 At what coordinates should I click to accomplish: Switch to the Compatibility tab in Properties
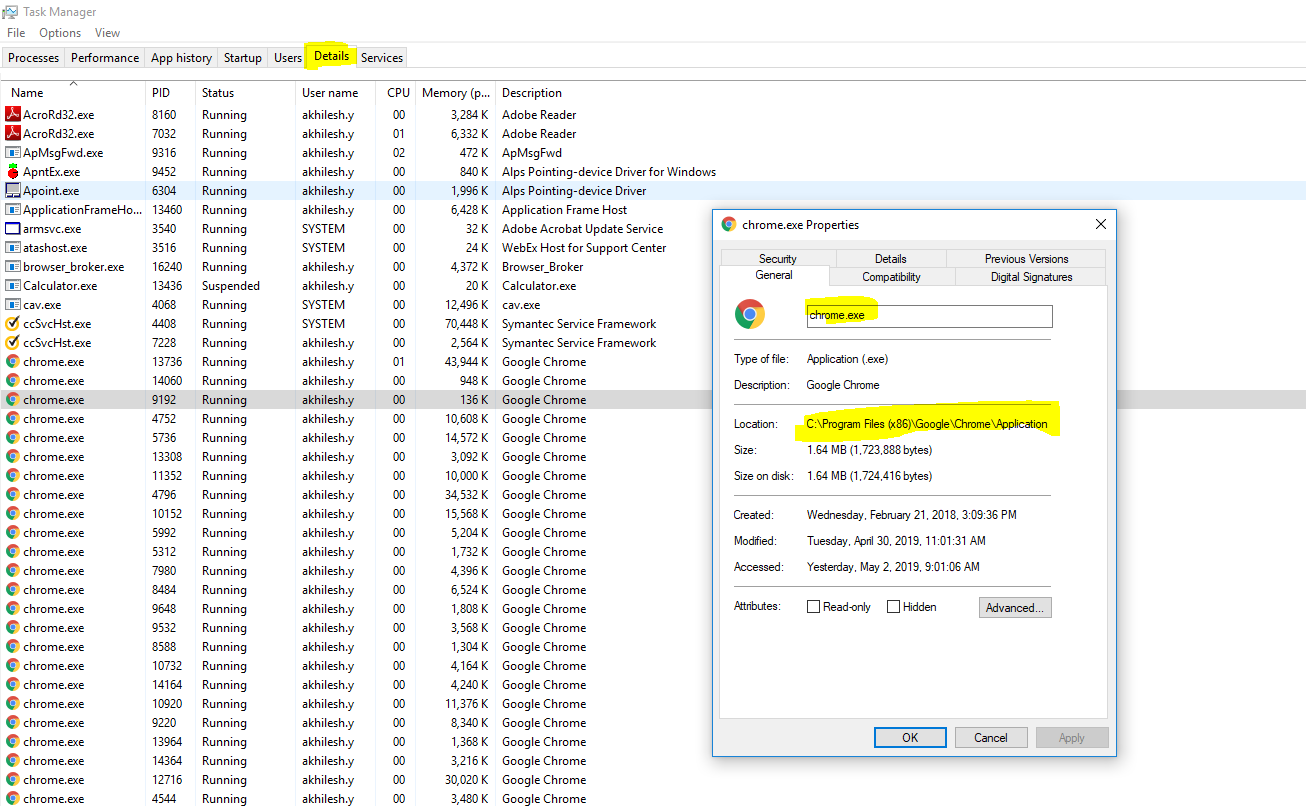pos(891,277)
